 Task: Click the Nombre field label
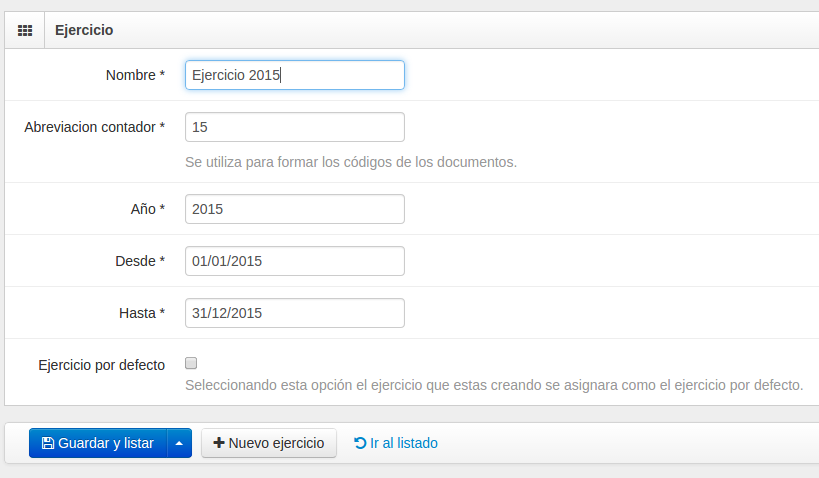point(135,75)
